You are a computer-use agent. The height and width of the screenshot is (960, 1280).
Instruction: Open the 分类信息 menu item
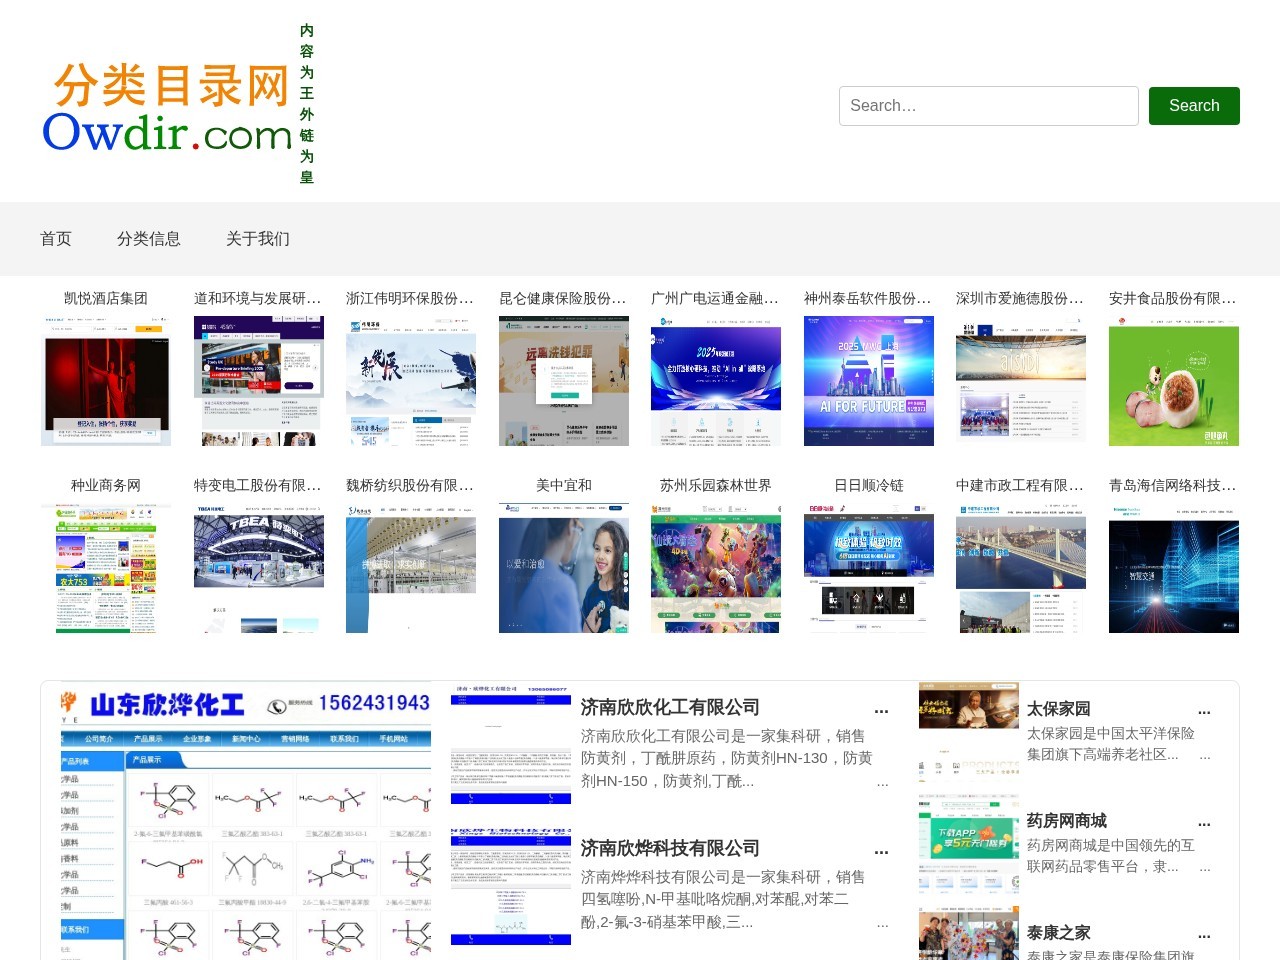tap(149, 239)
